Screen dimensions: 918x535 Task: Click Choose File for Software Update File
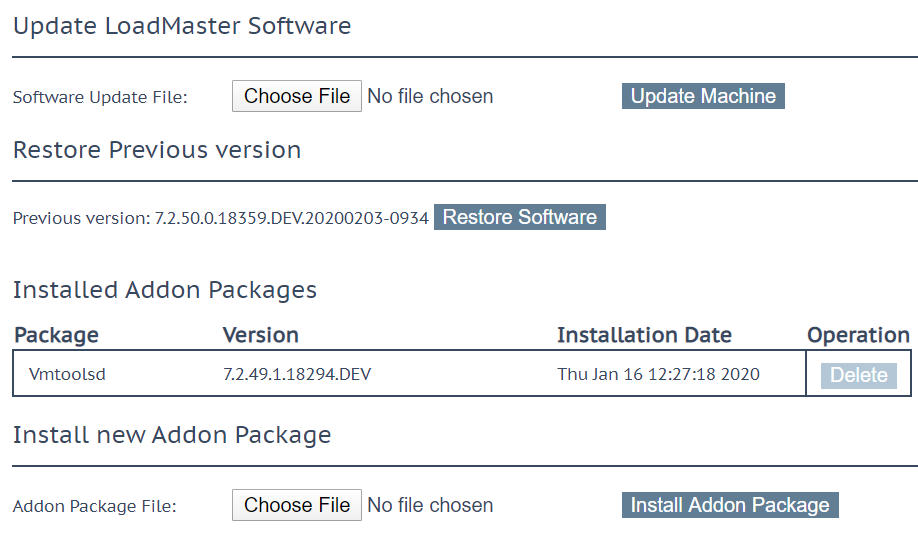(297, 96)
